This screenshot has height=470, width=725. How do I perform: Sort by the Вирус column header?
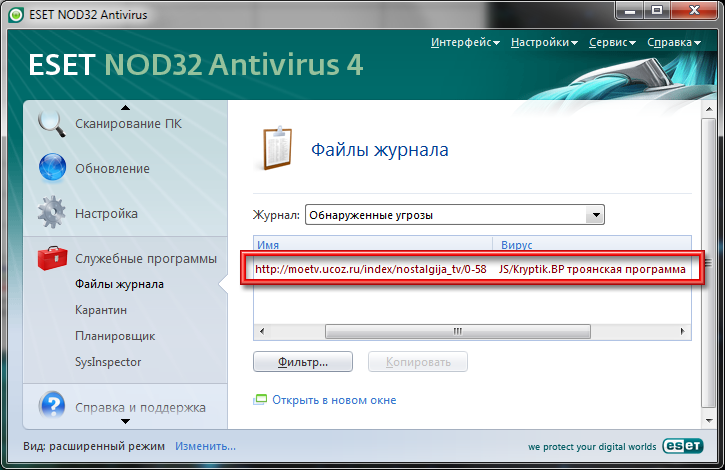592,244
